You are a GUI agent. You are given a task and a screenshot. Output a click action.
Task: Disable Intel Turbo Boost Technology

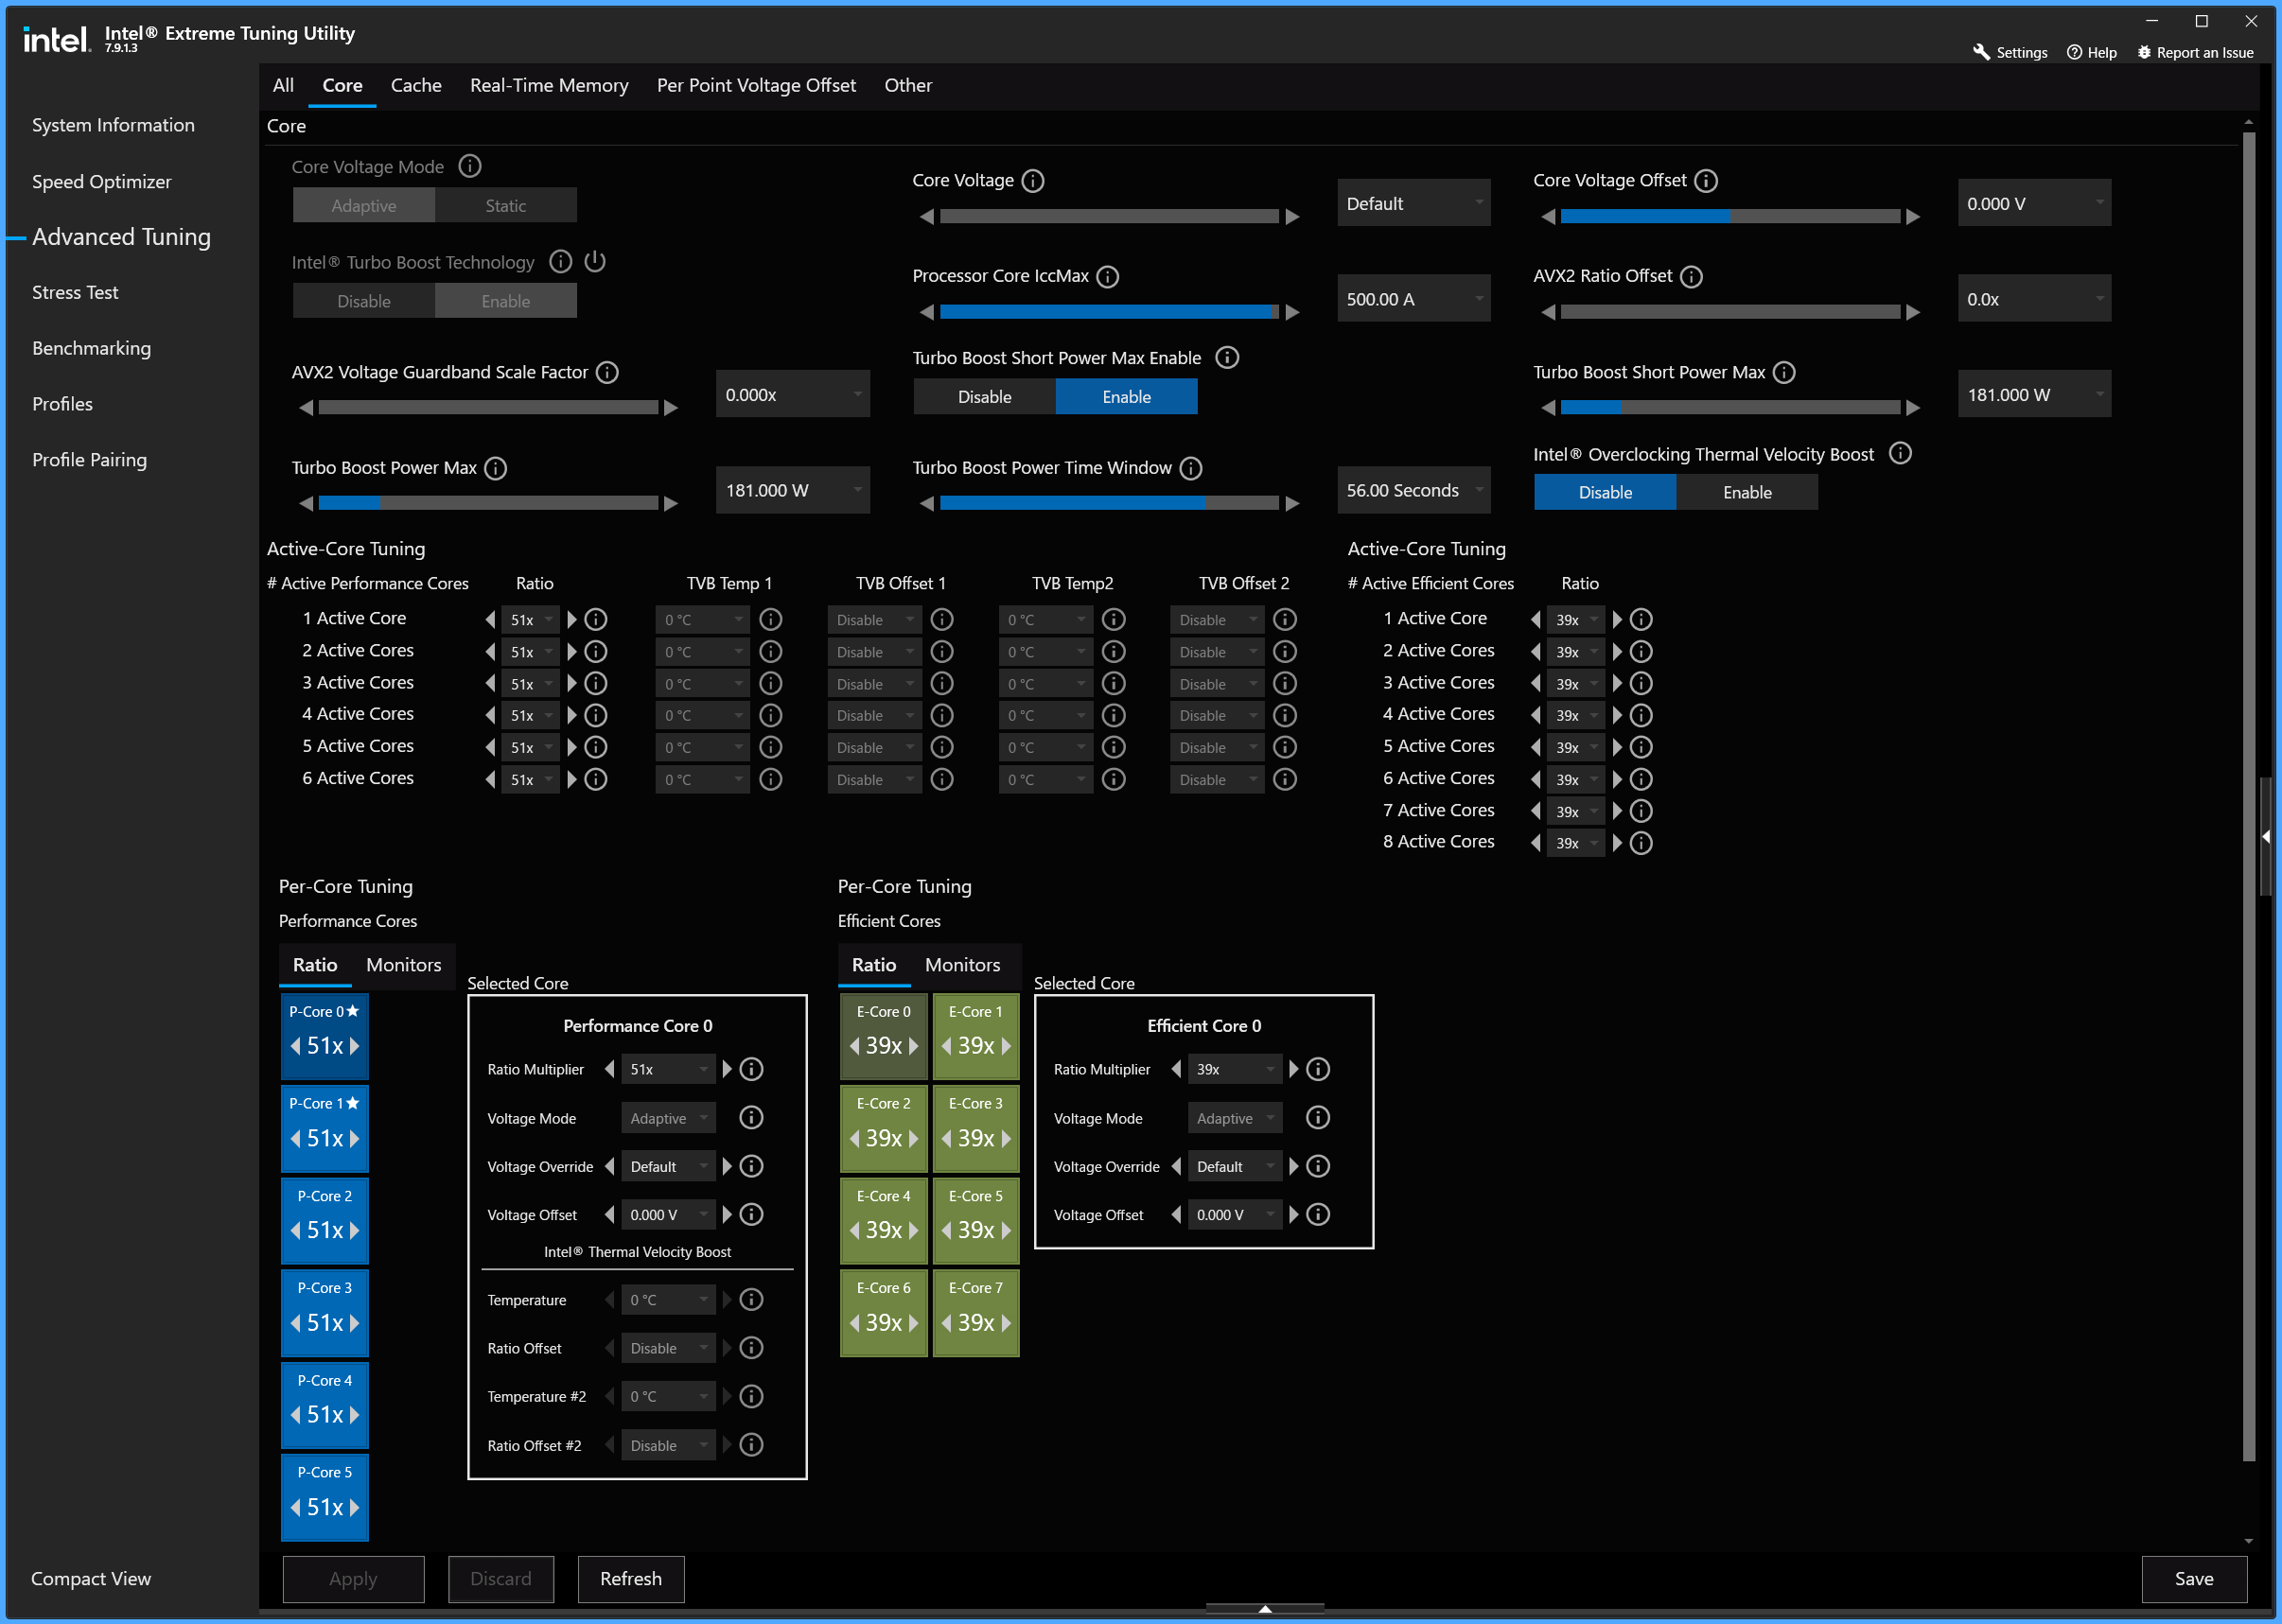364,302
